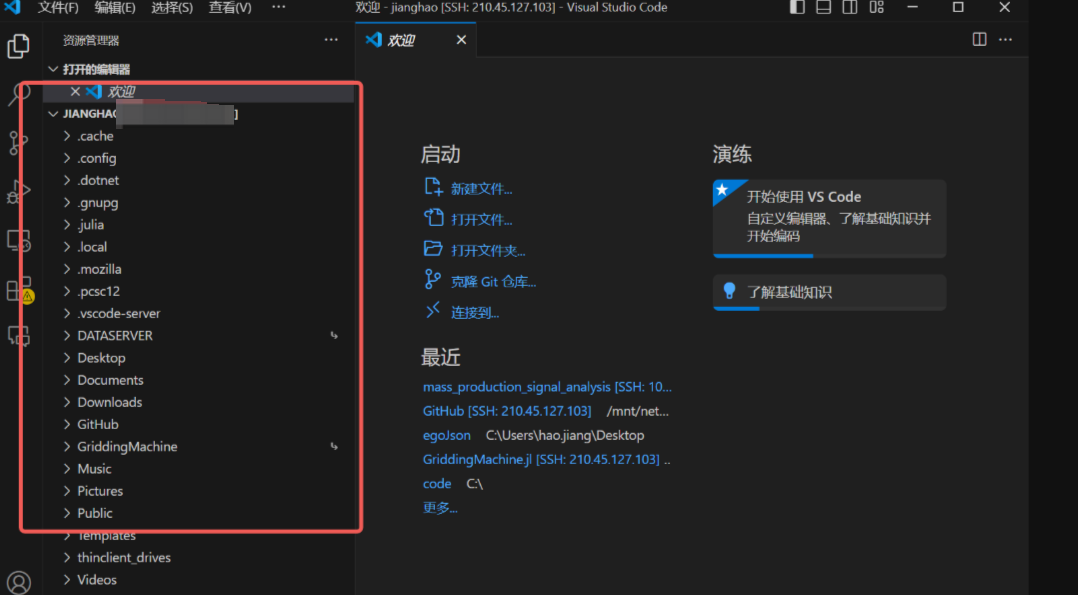Open the 编辑(E) menu
1078x595 pixels.
115,8
